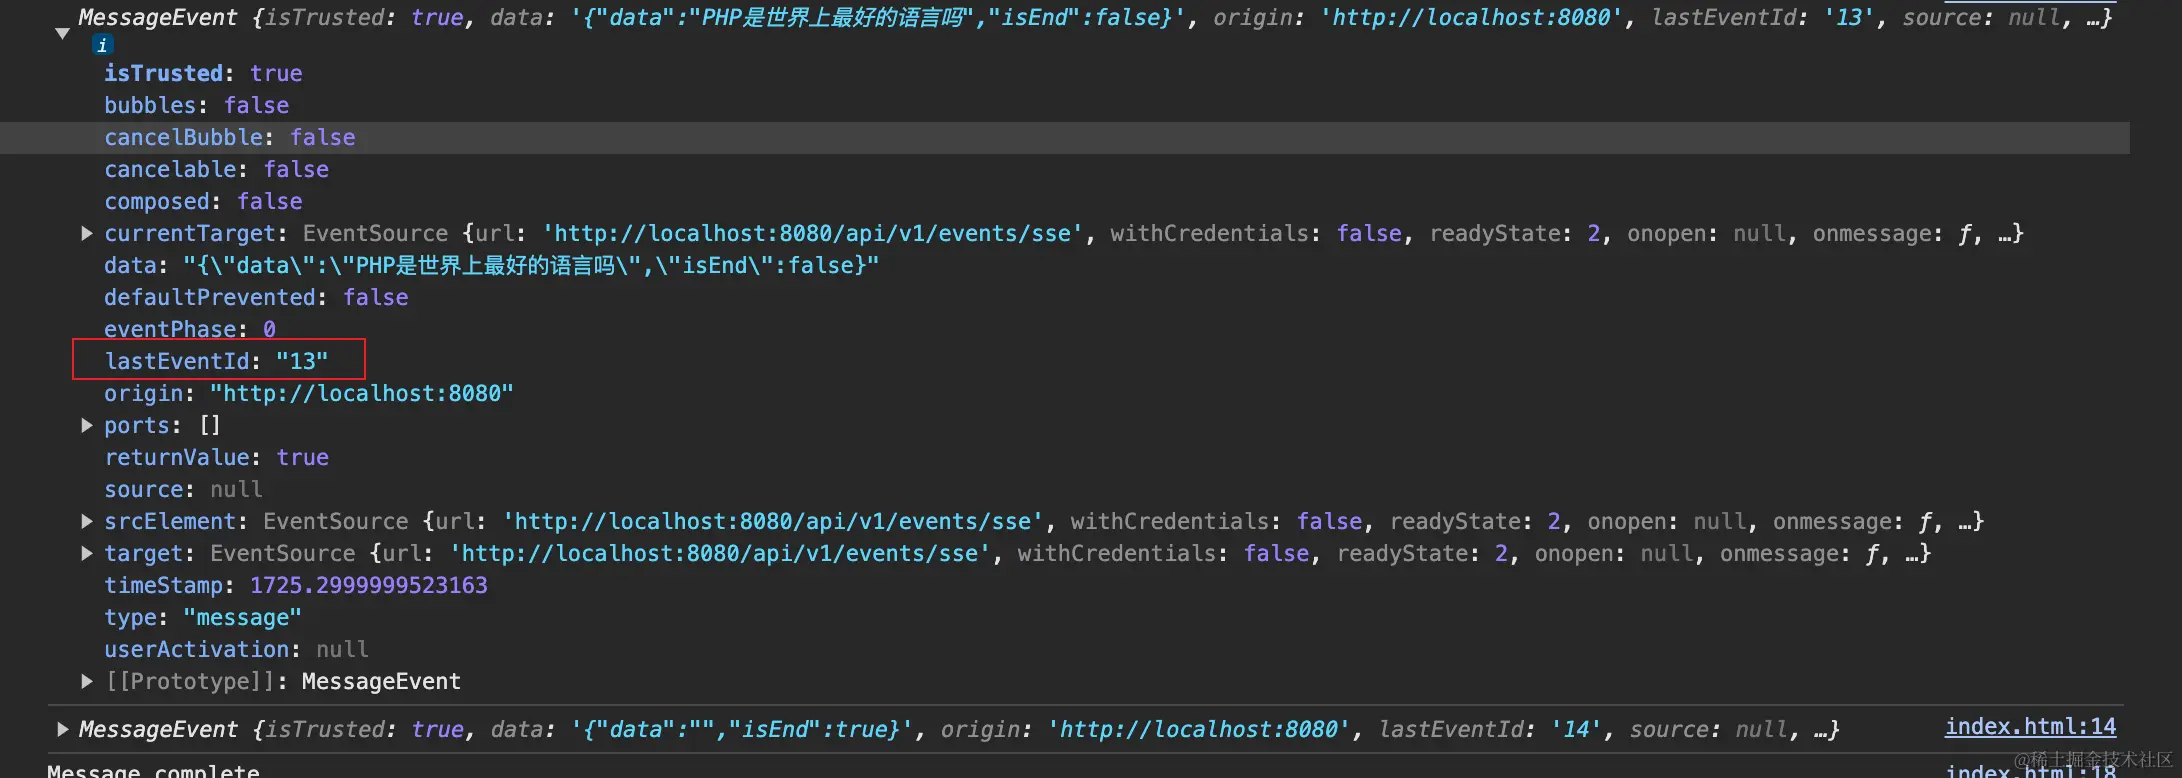Select the returnValue: true property

pos(216,457)
